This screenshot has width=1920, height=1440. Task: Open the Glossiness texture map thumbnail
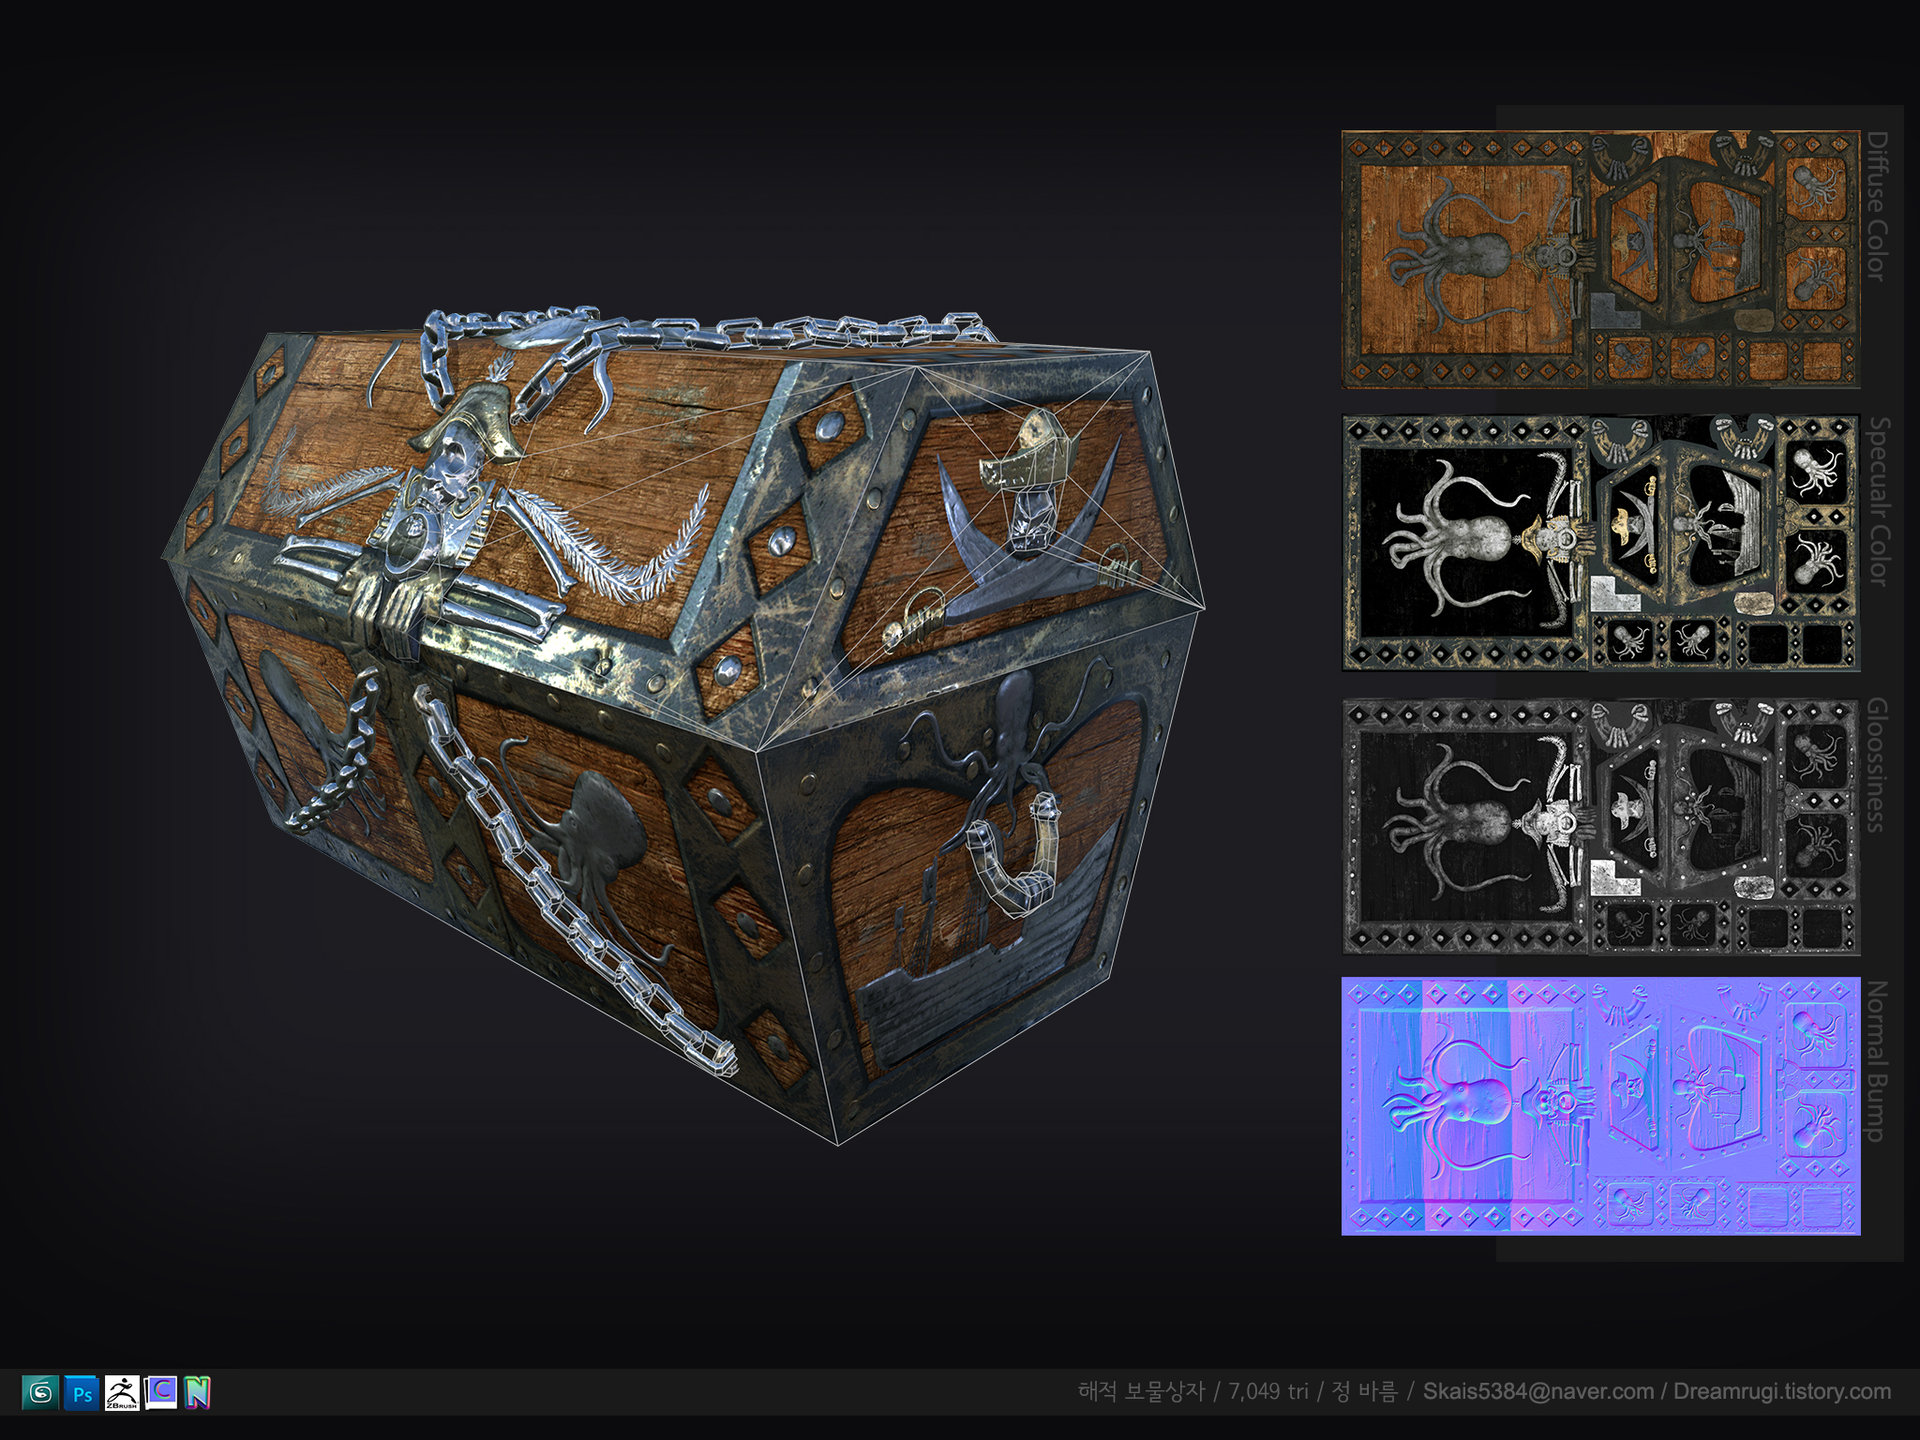[1600, 826]
